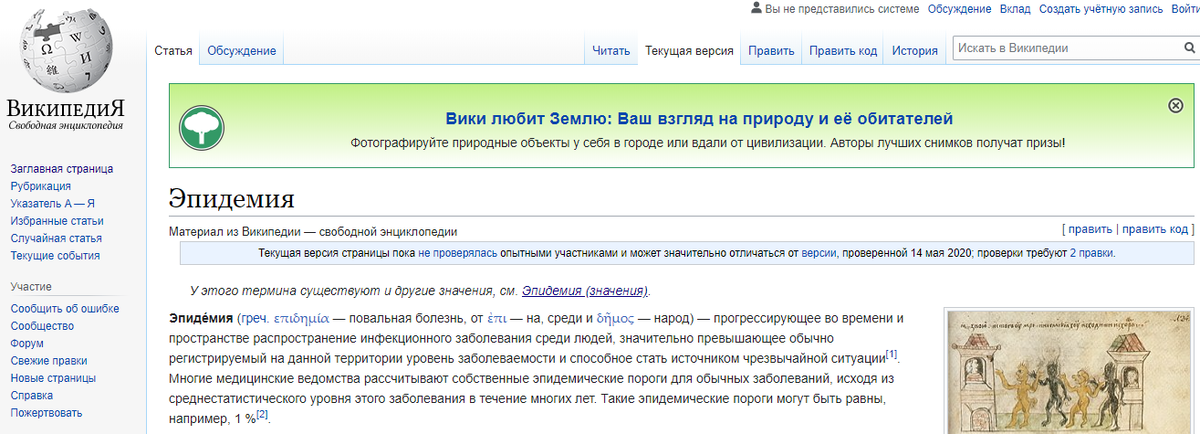
Task: Open the Вклад link
Action: (1015, 9)
